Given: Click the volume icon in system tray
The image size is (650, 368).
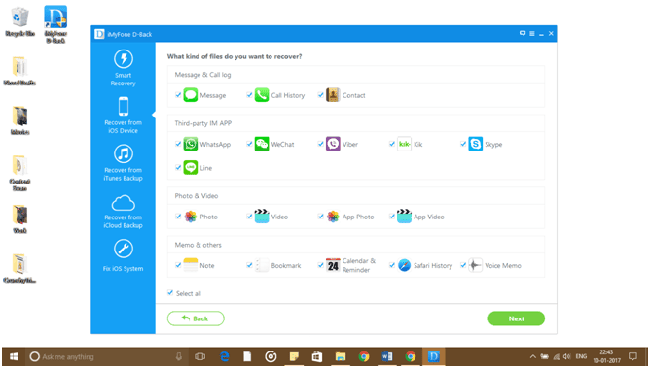Looking at the screenshot, I should coord(567,356).
